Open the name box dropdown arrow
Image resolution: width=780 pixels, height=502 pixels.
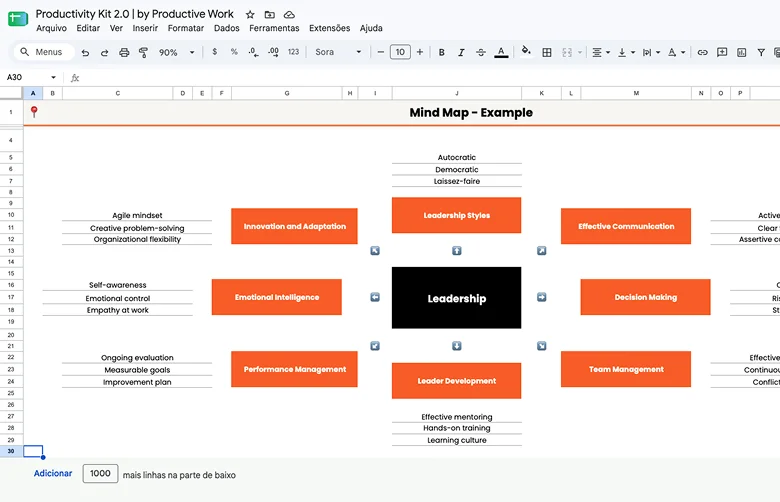coord(53,77)
